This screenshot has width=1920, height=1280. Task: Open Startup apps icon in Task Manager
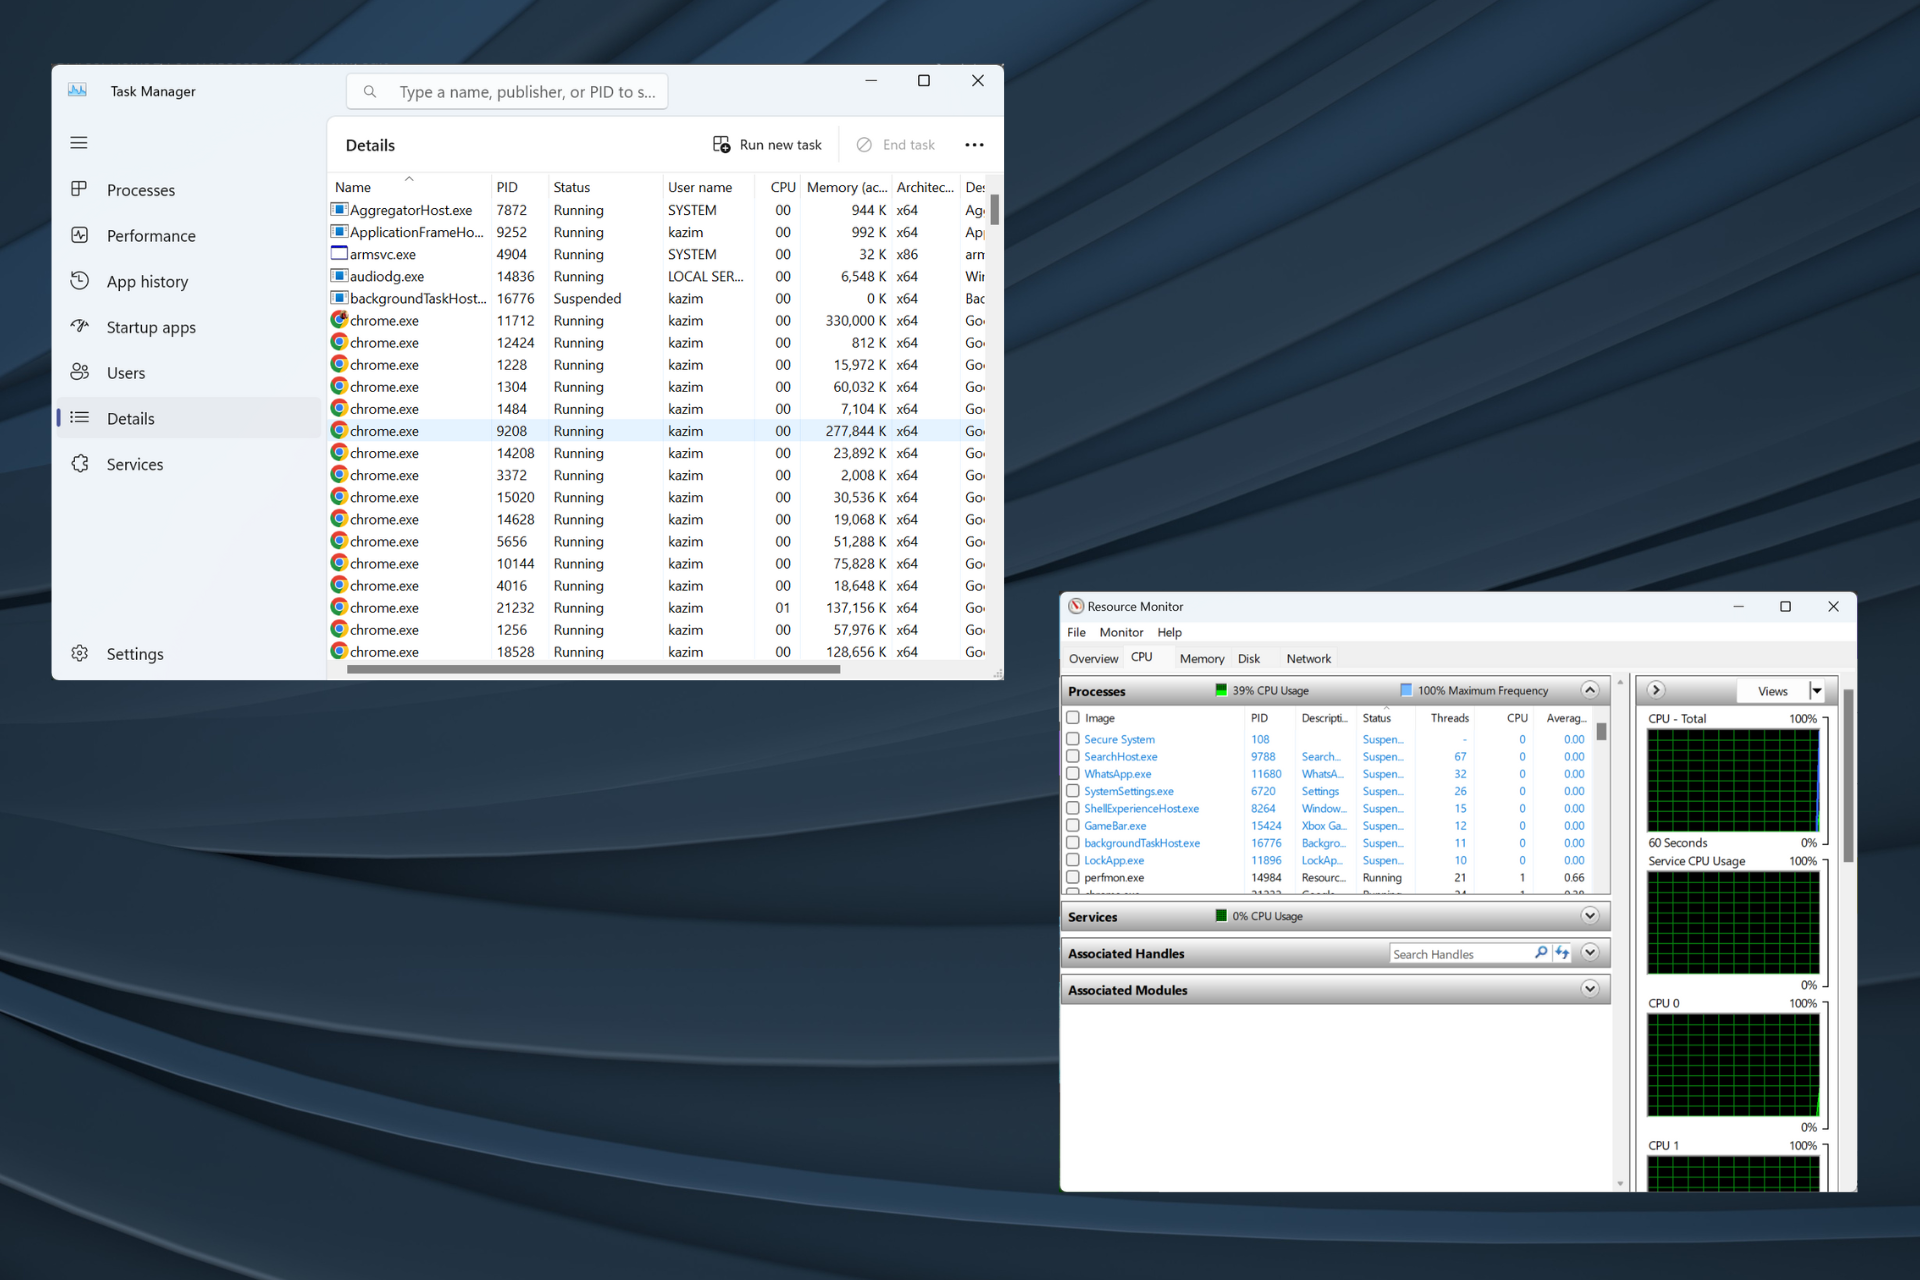[x=79, y=326]
